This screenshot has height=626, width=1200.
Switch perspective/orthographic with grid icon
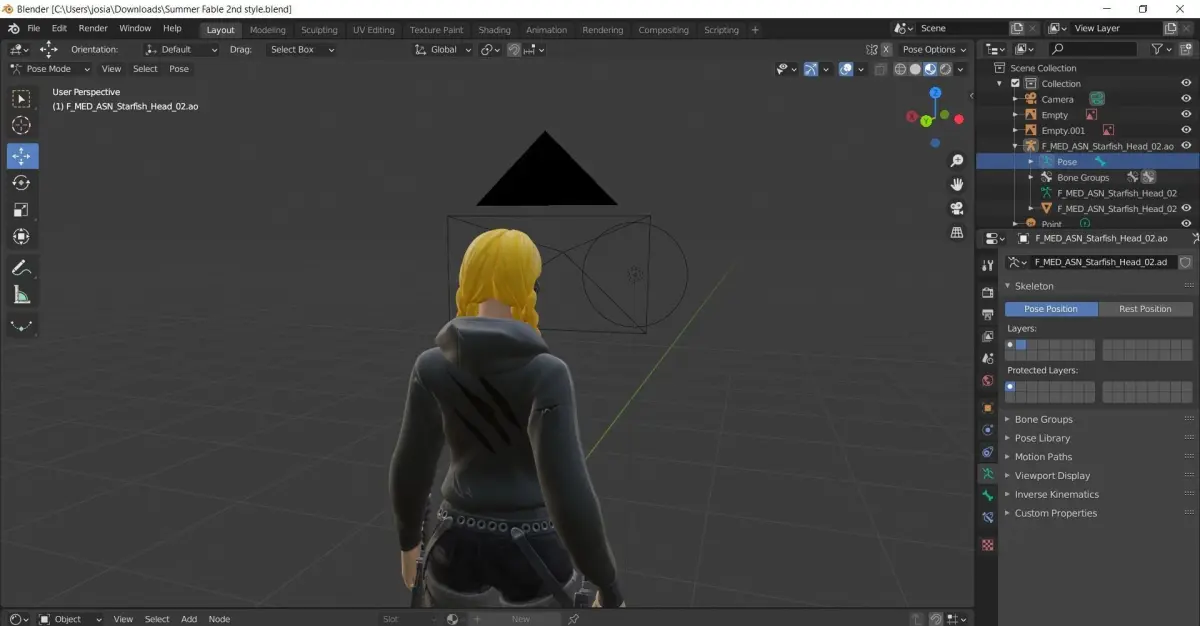click(x=957, y=233)
